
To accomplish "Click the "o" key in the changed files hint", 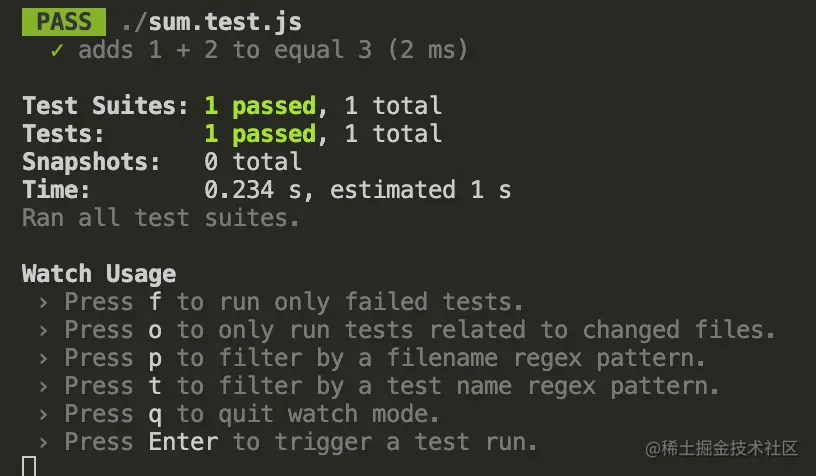I will click(154, 330).
